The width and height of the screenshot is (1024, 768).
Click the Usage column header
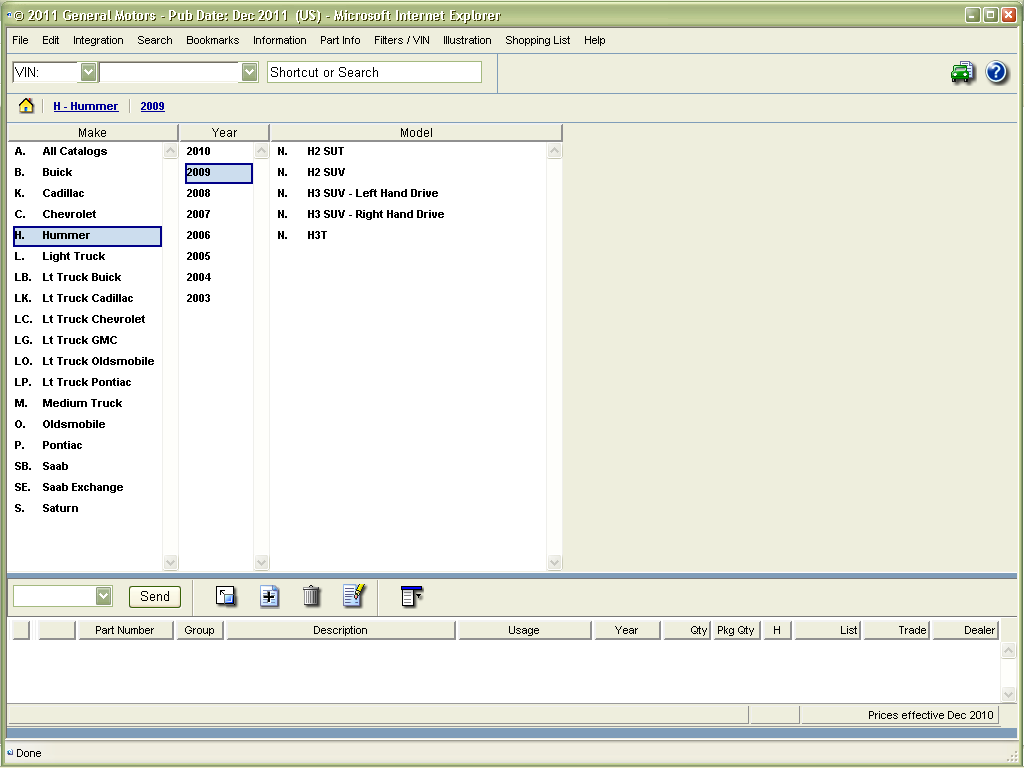[x=524, y=630]
